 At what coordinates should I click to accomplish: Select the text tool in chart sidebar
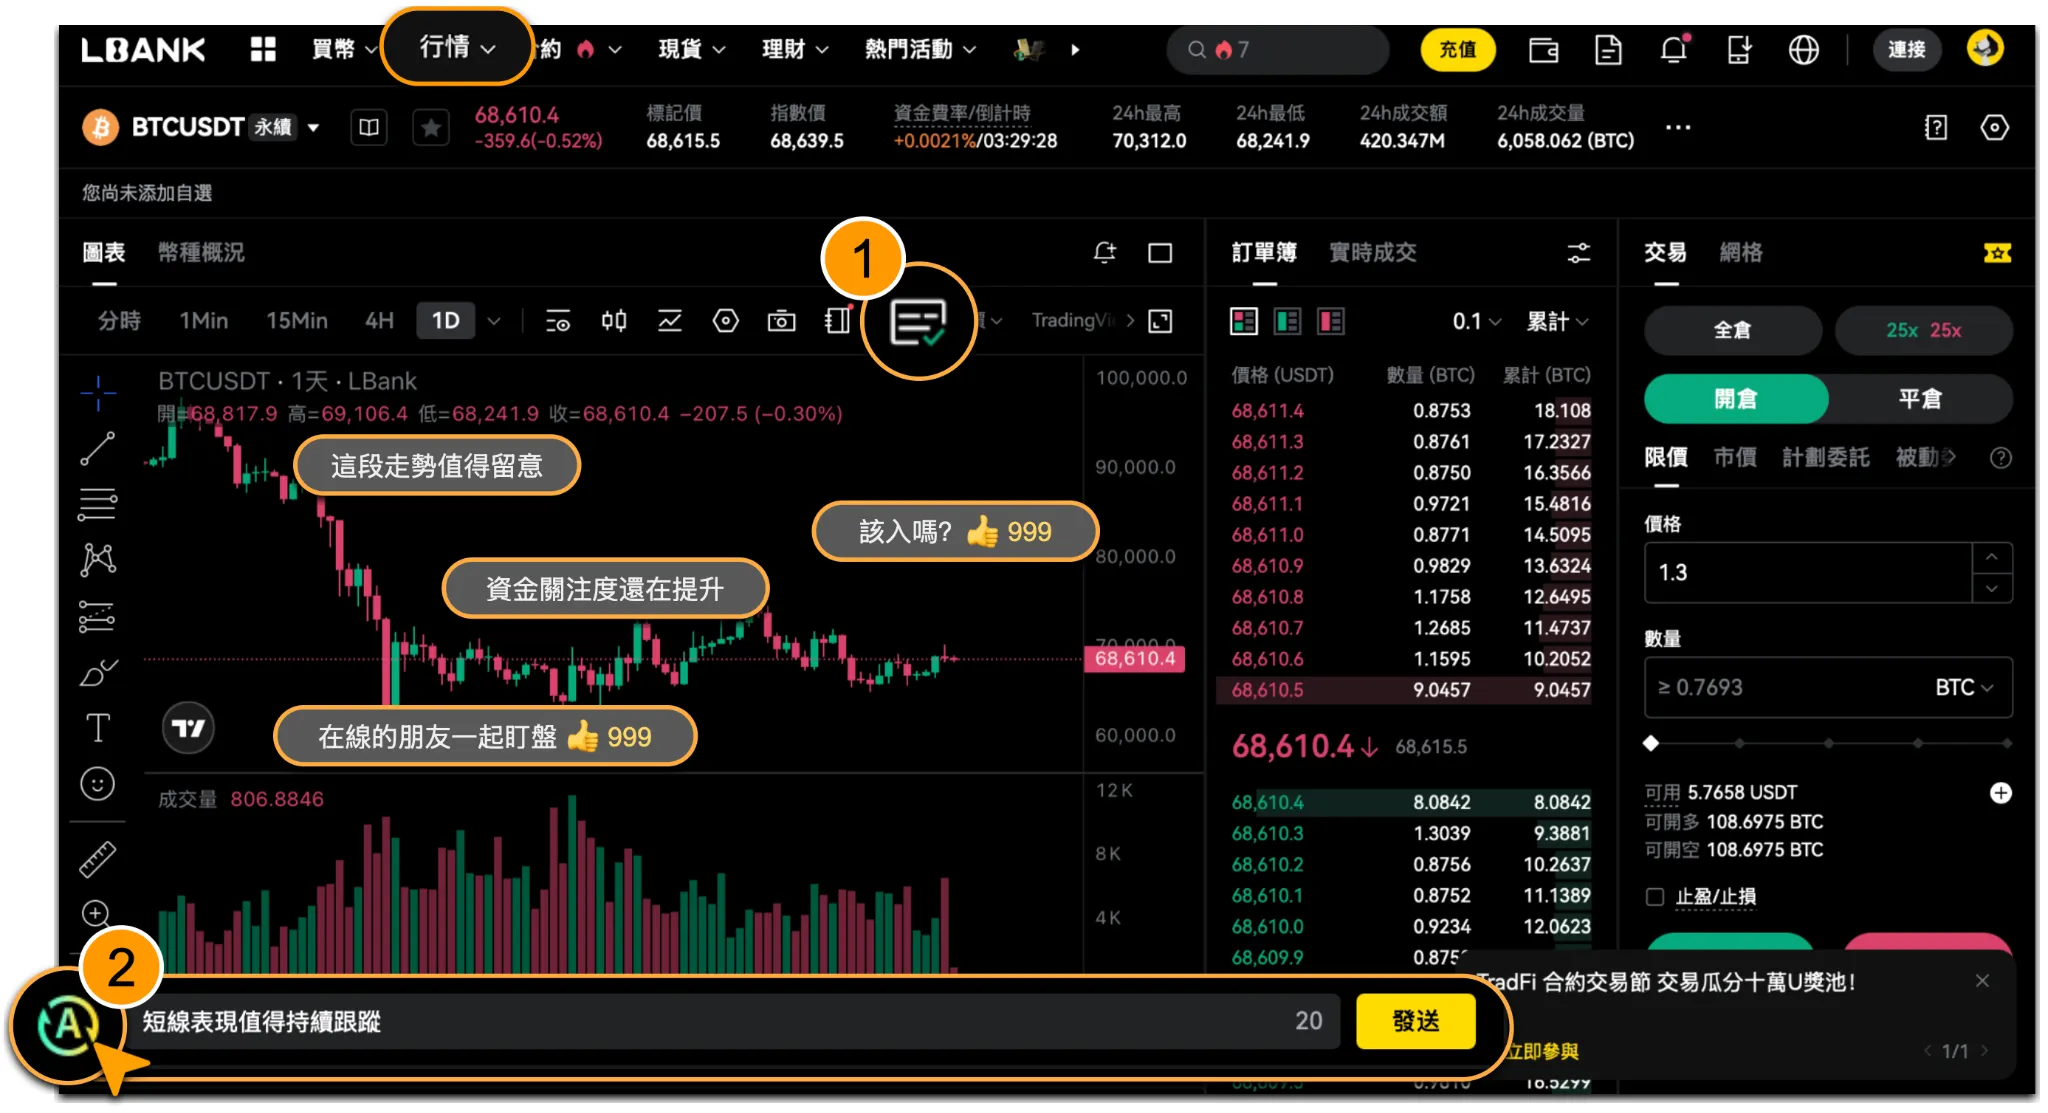pyautogui.click(x=98, y=727)
